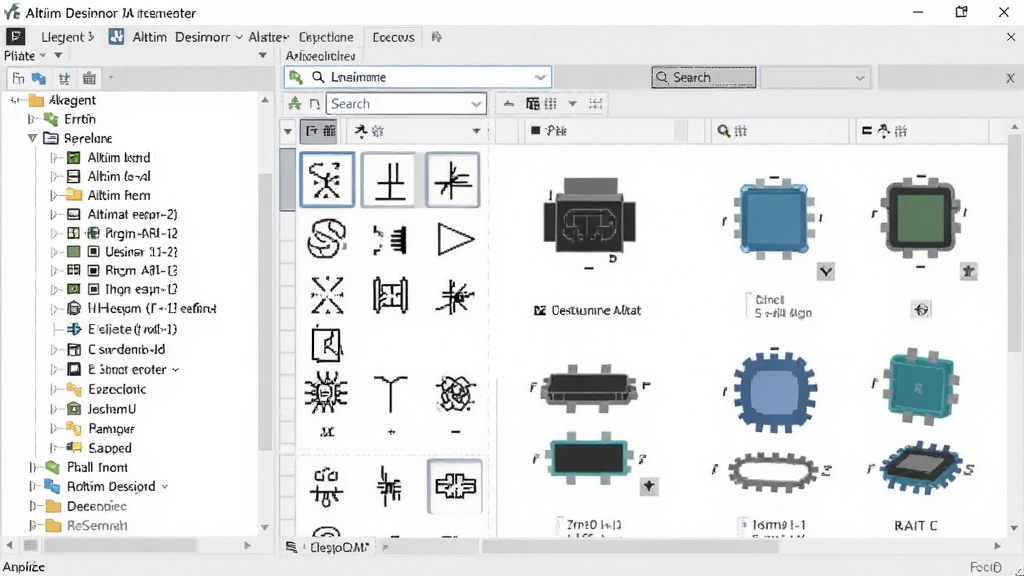Image resolution: width=1024 pixels, height=576 pixels.
Task: Close the panel with the X button
Action: (1010, 78)
